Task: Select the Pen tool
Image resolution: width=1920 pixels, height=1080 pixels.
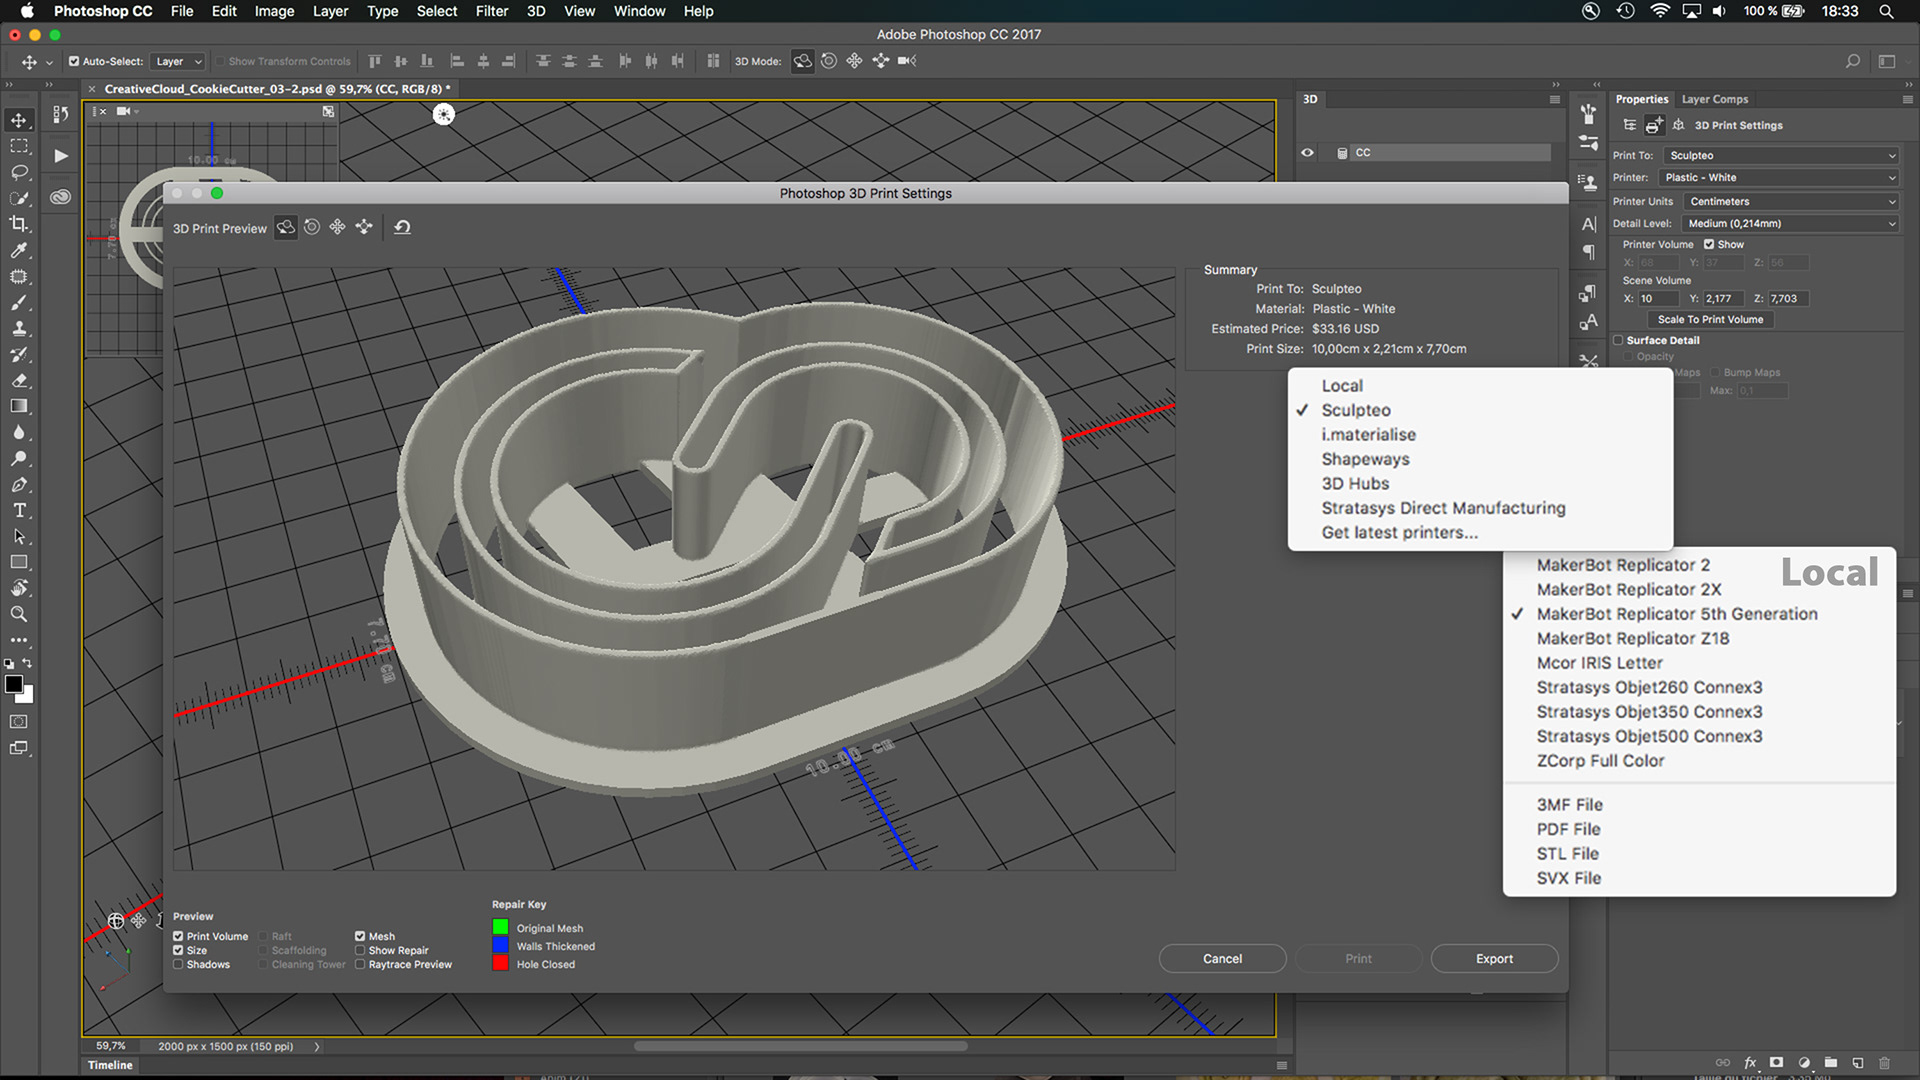Action: click(x=19, y=484)
